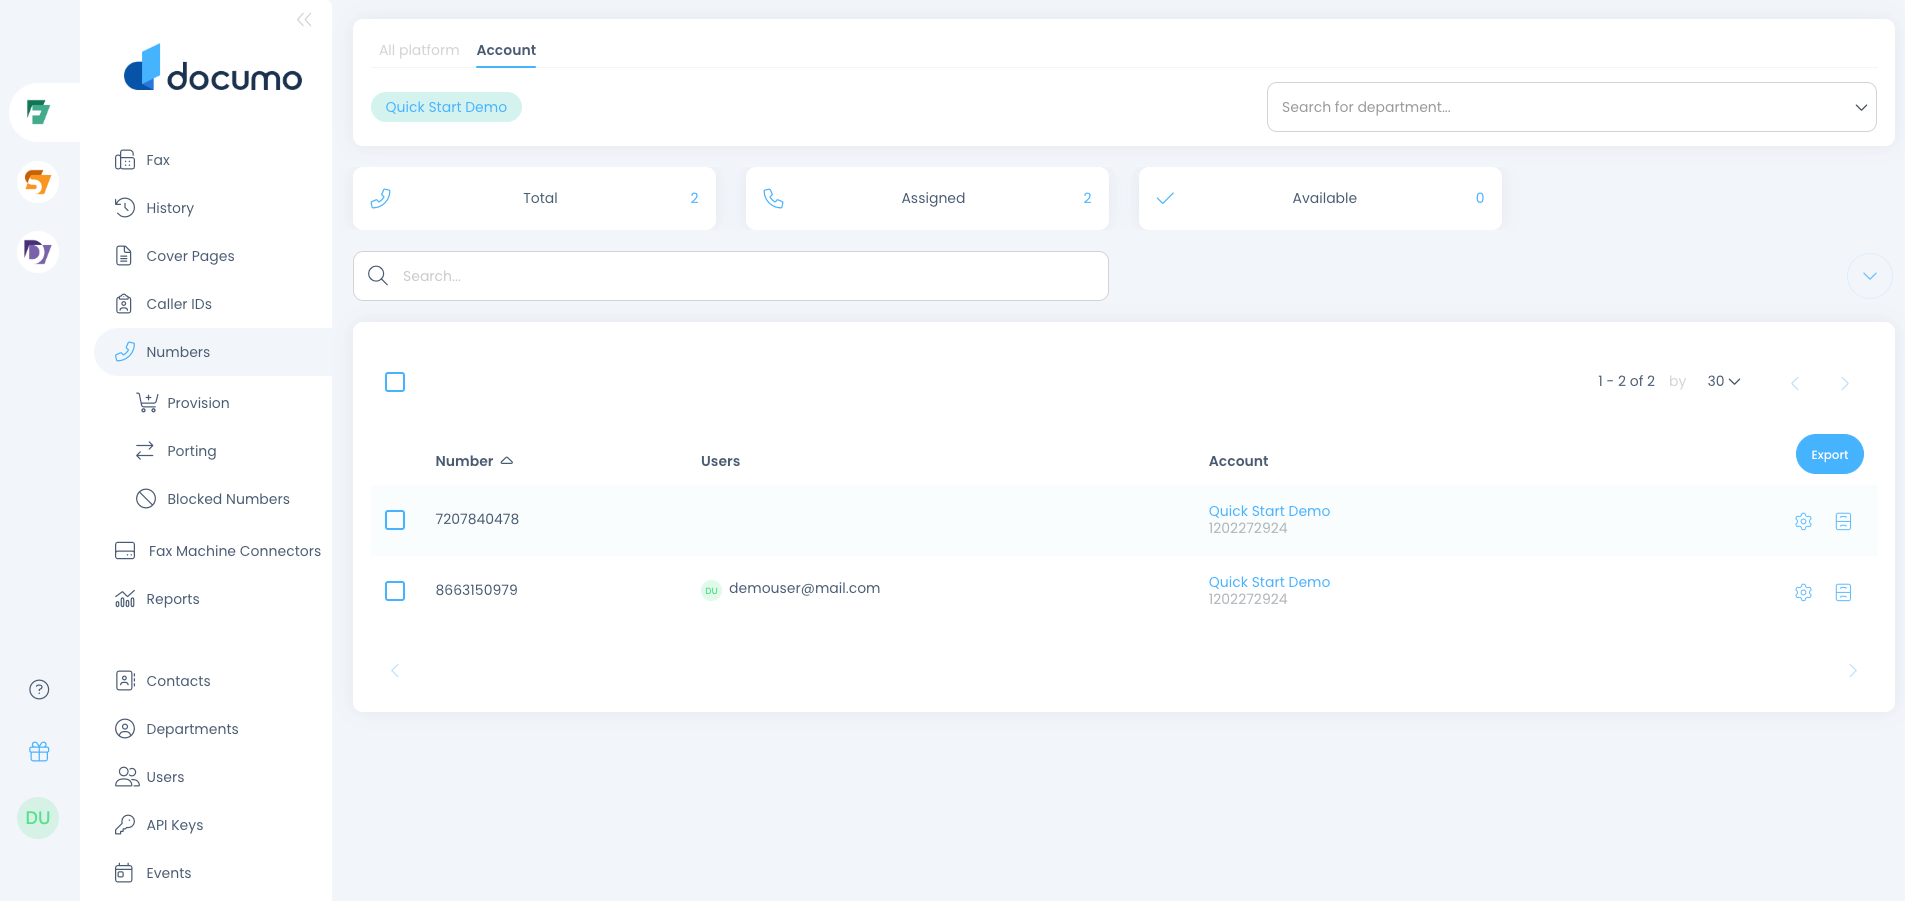The width and height of the screenshot is (1905, 901).
Task: Sort by Number column arrow
Action: click(x=507, y=461)
